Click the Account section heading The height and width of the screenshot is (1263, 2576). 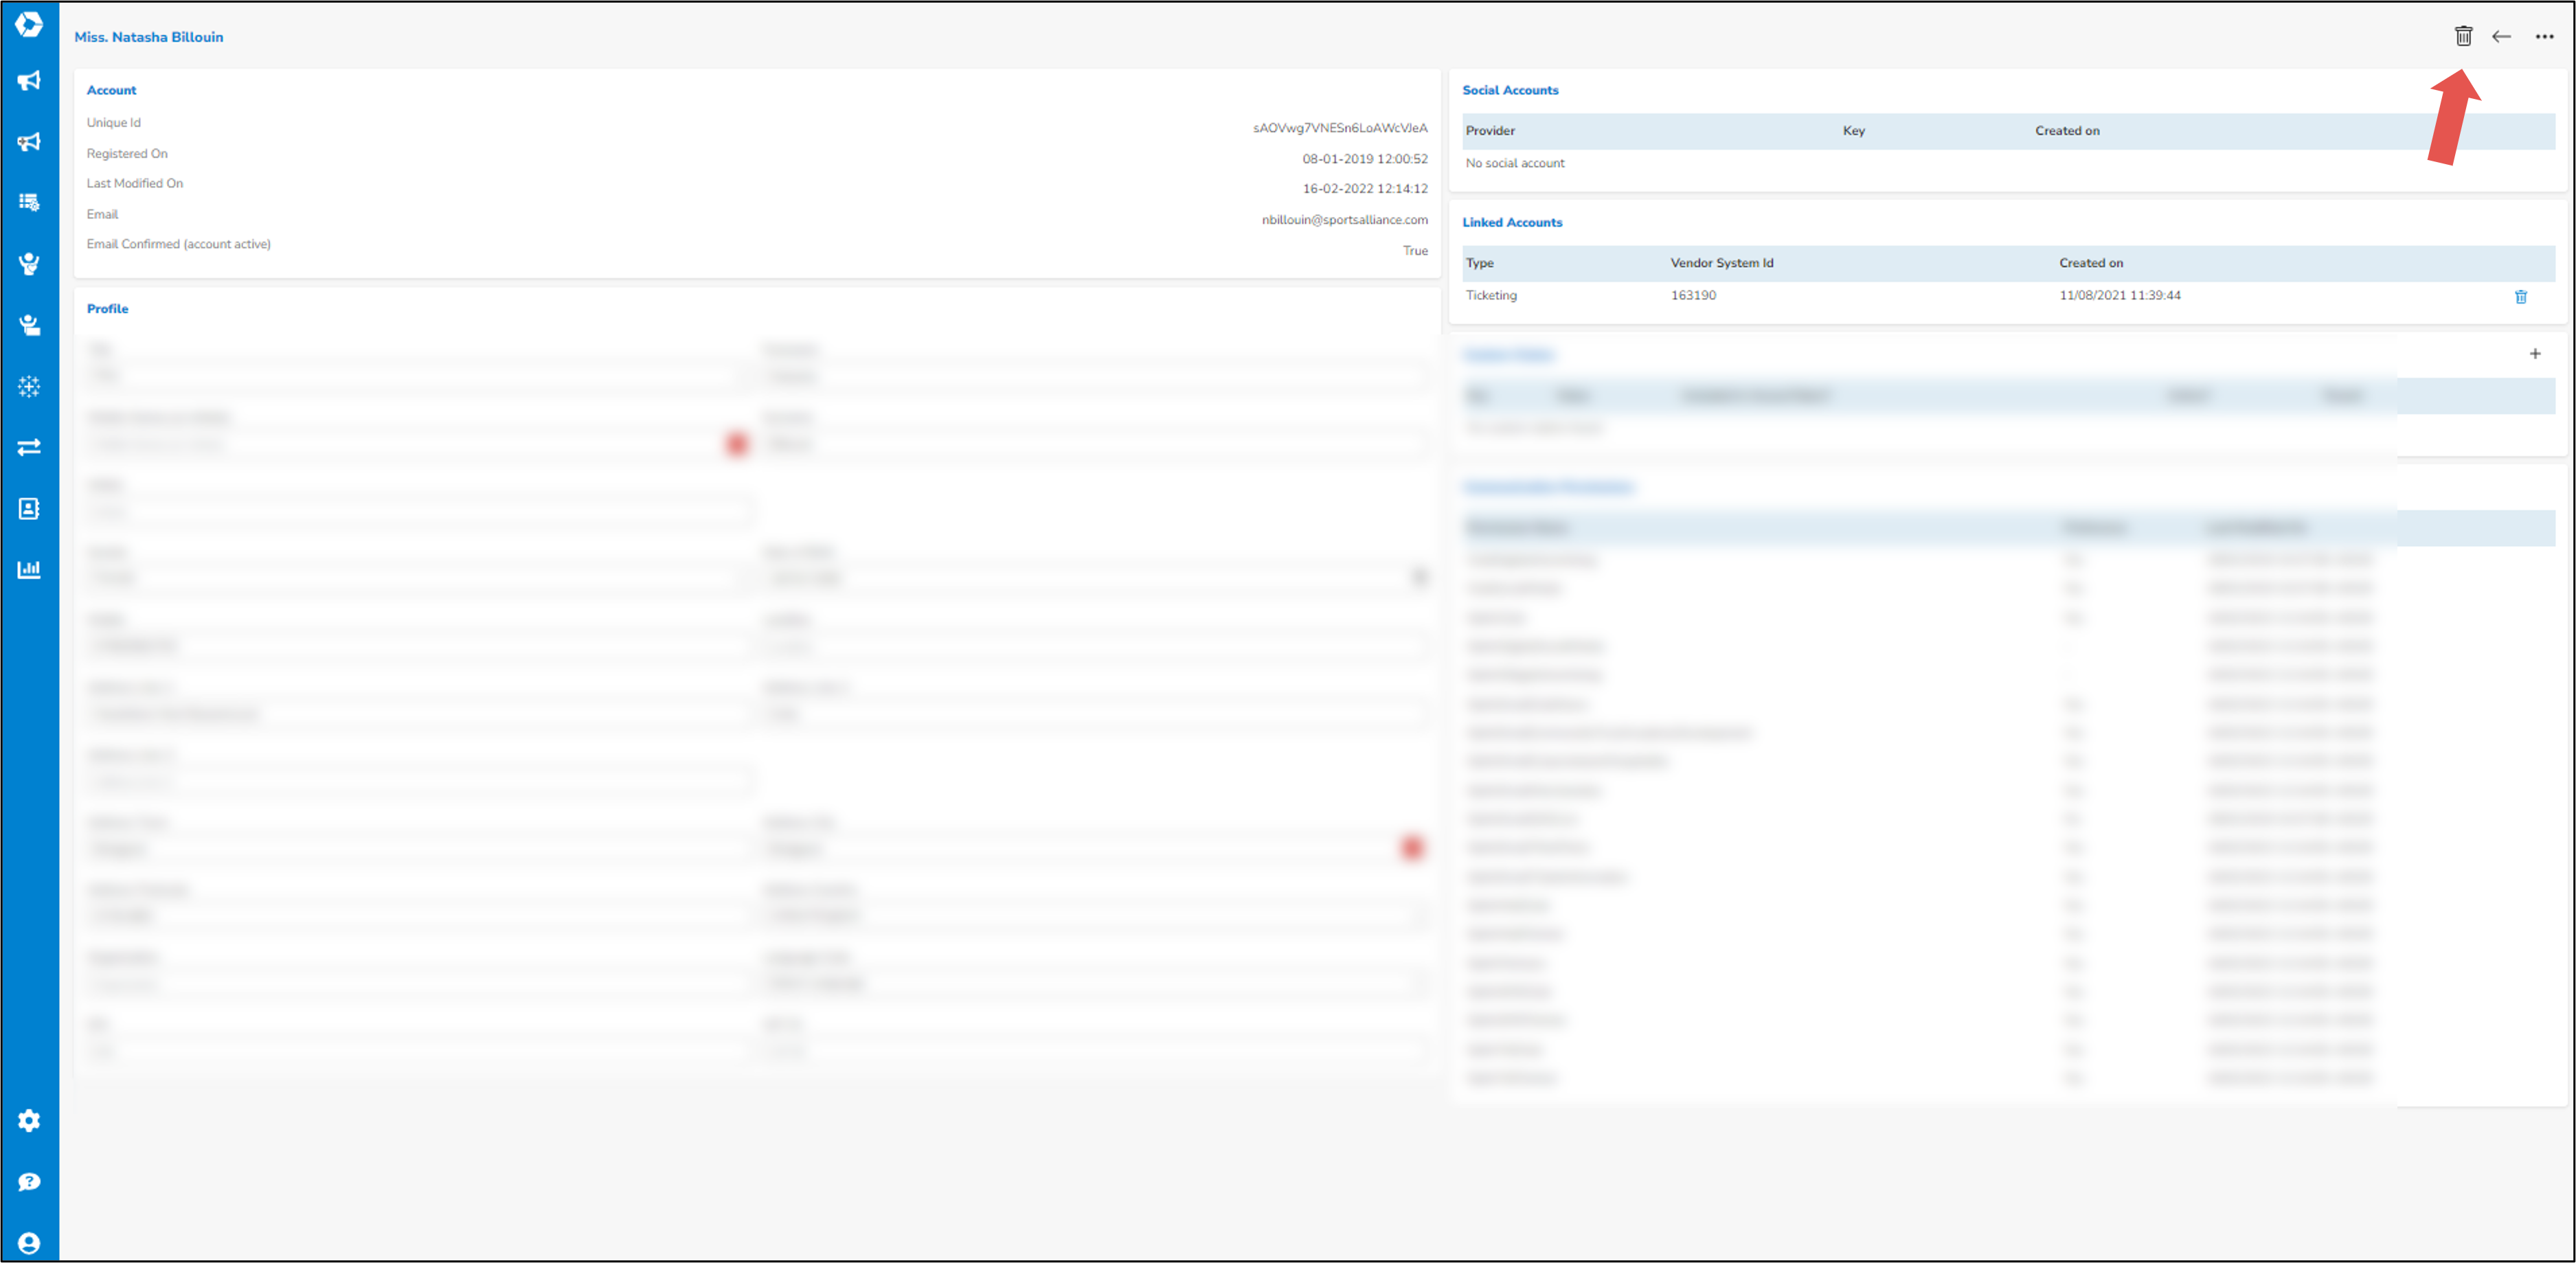click(111, 90)
